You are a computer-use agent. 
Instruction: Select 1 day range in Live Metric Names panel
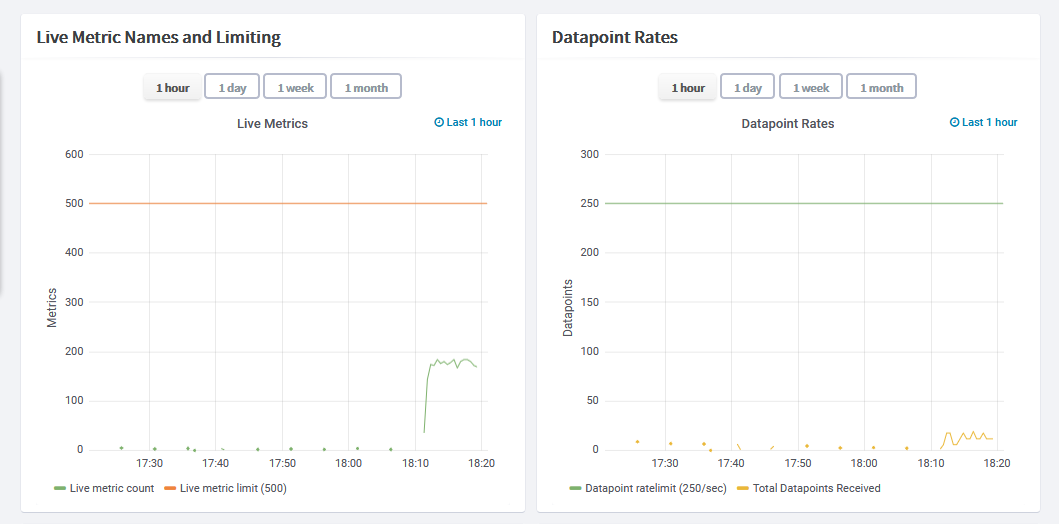(x=232, y=87)
